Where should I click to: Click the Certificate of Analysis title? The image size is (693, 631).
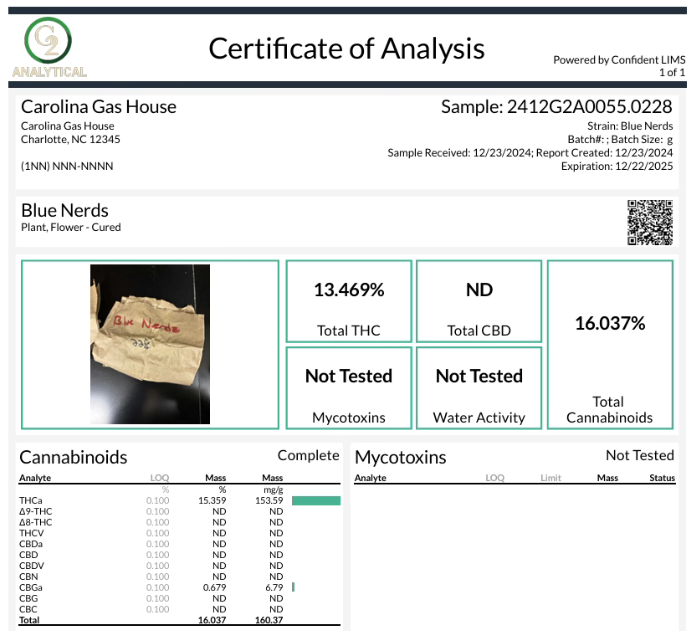pyautogui.click(x=346, y=48)
